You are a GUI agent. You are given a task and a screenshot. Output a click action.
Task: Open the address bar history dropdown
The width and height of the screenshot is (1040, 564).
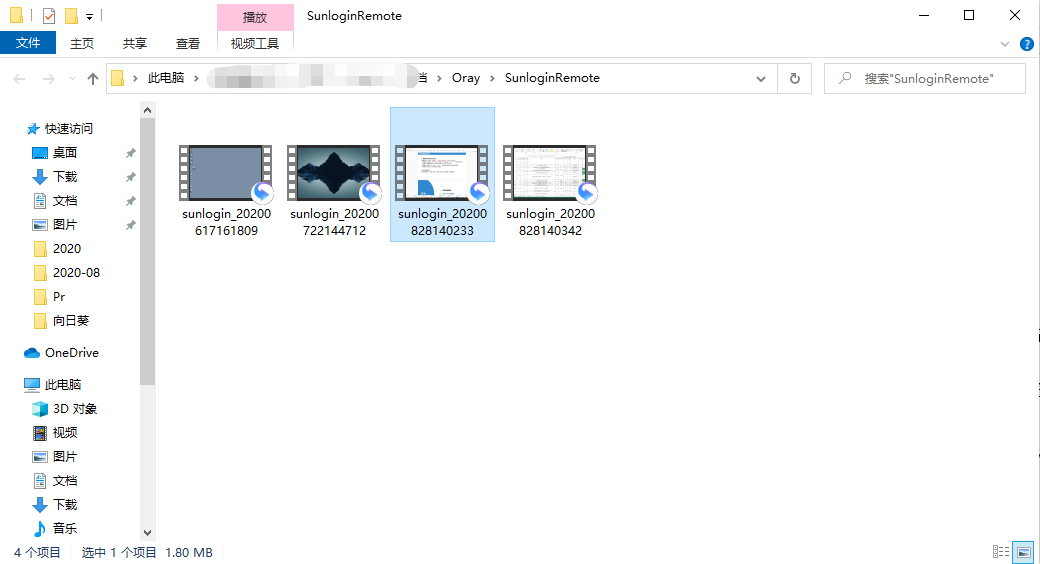point(761,79)
